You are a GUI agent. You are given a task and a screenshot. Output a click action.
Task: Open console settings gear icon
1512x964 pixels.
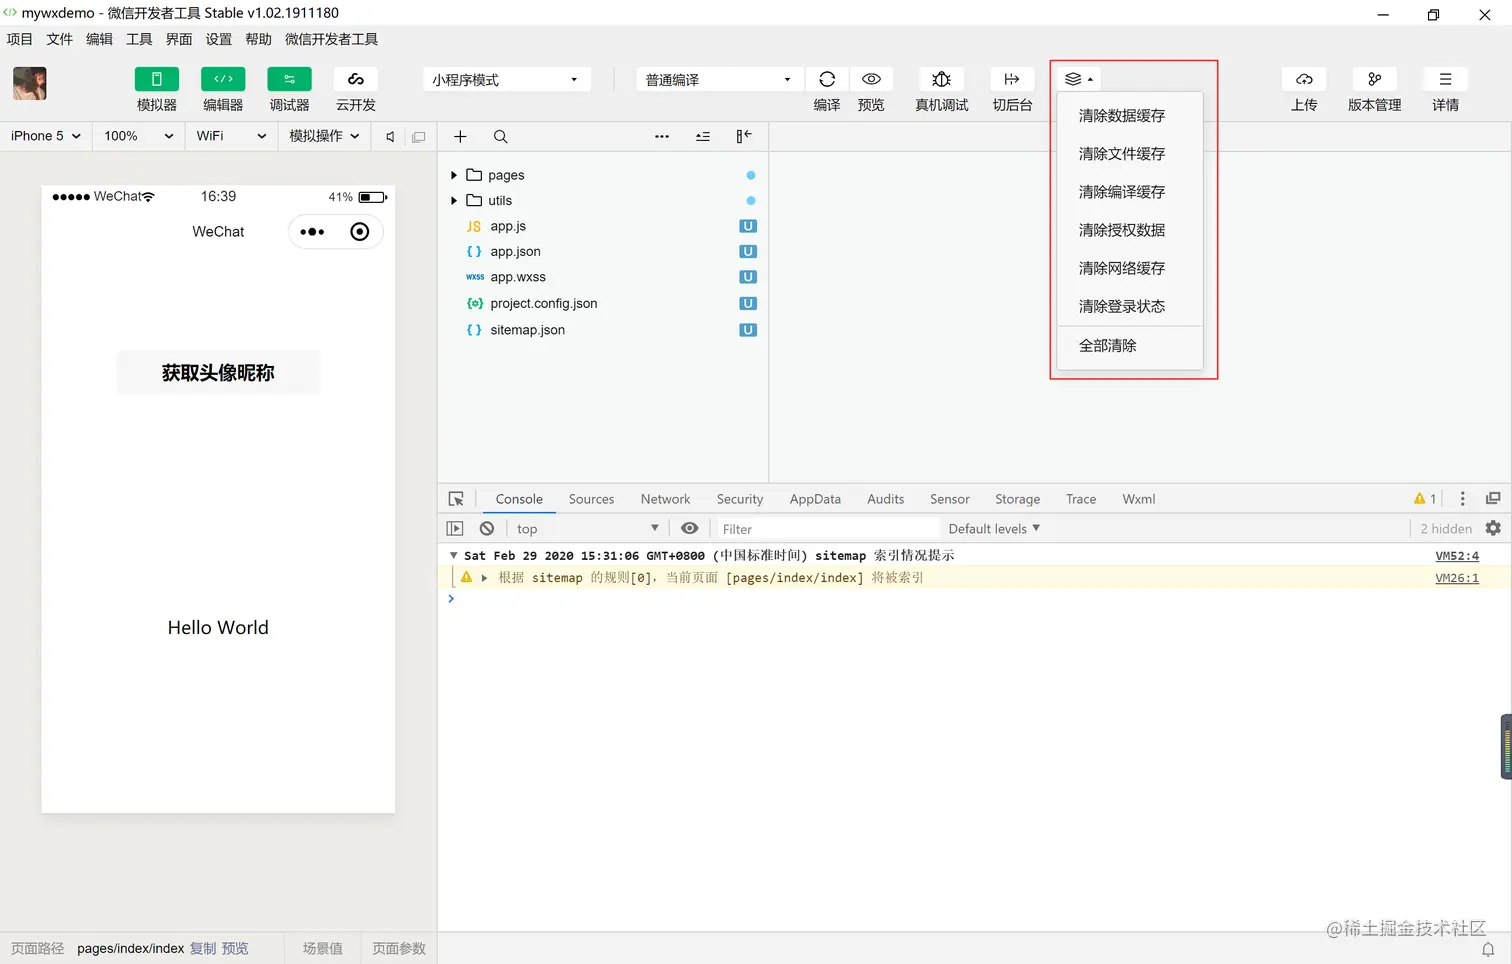pyautogui.click(x=1493, y=529)
